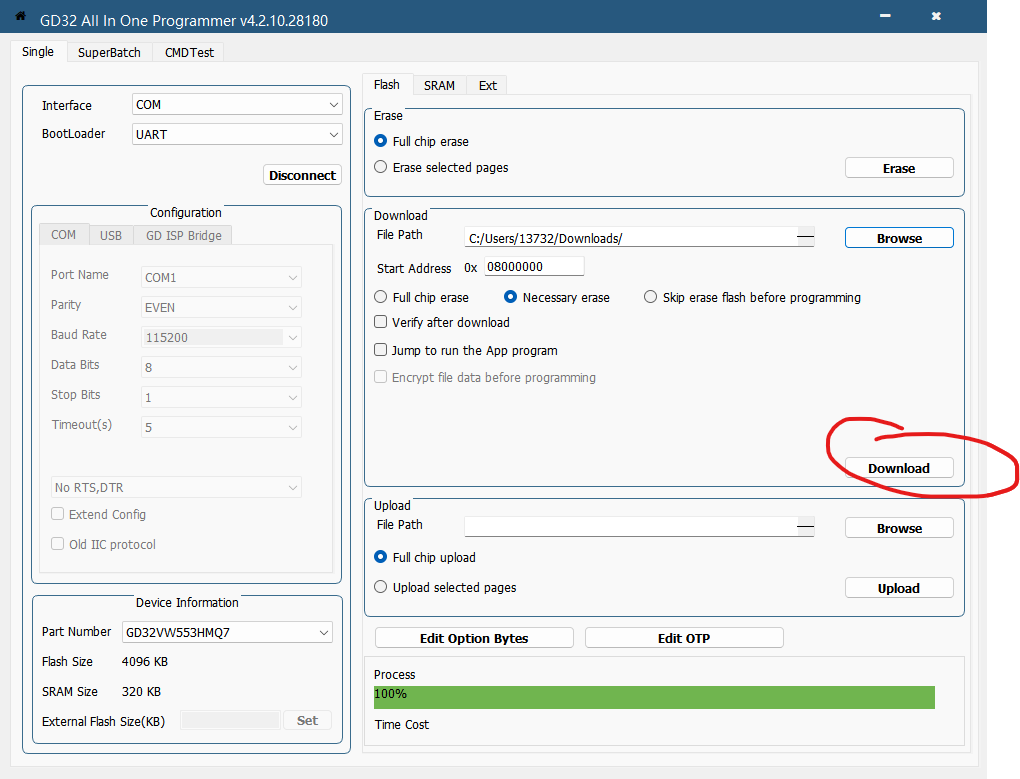Choose the Erase selected pages option

(x=381, y=167)
